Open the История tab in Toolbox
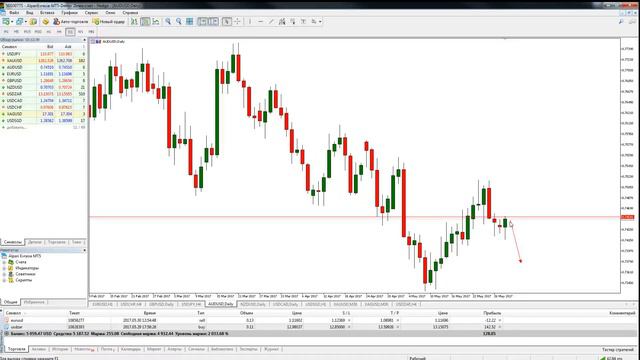 tap(60, 349)
